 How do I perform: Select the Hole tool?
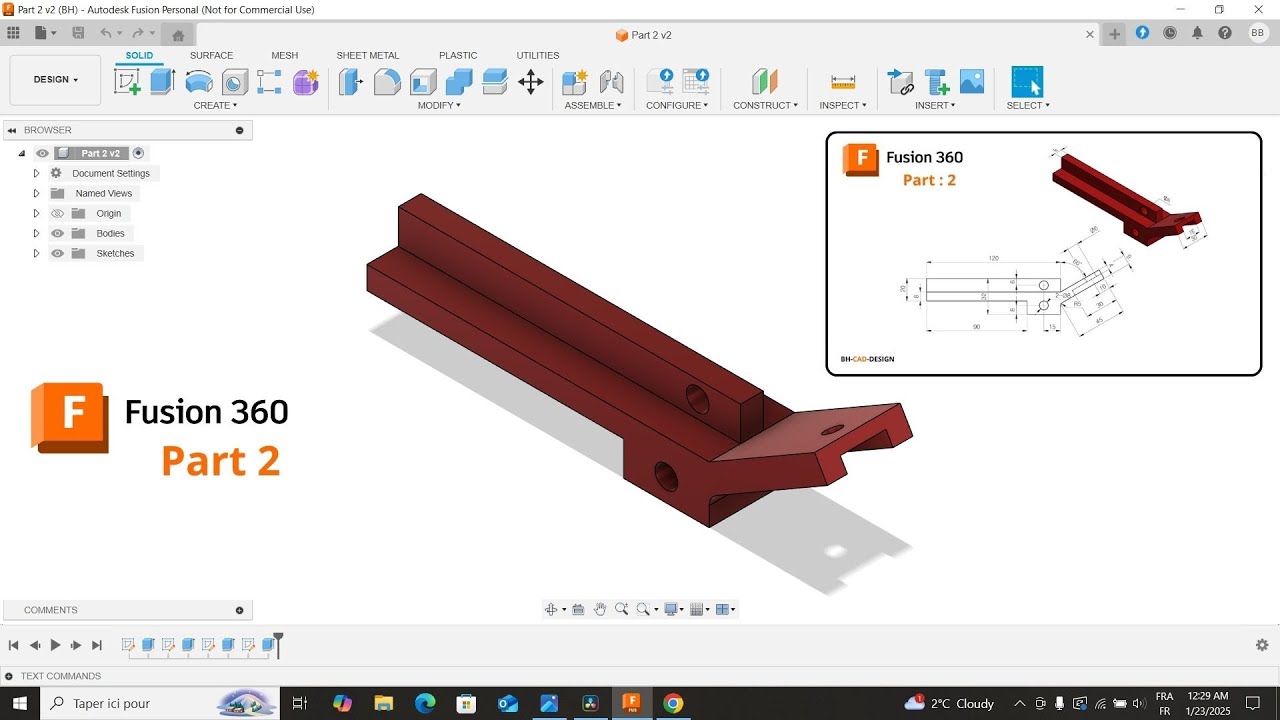[x=234, y=82]
